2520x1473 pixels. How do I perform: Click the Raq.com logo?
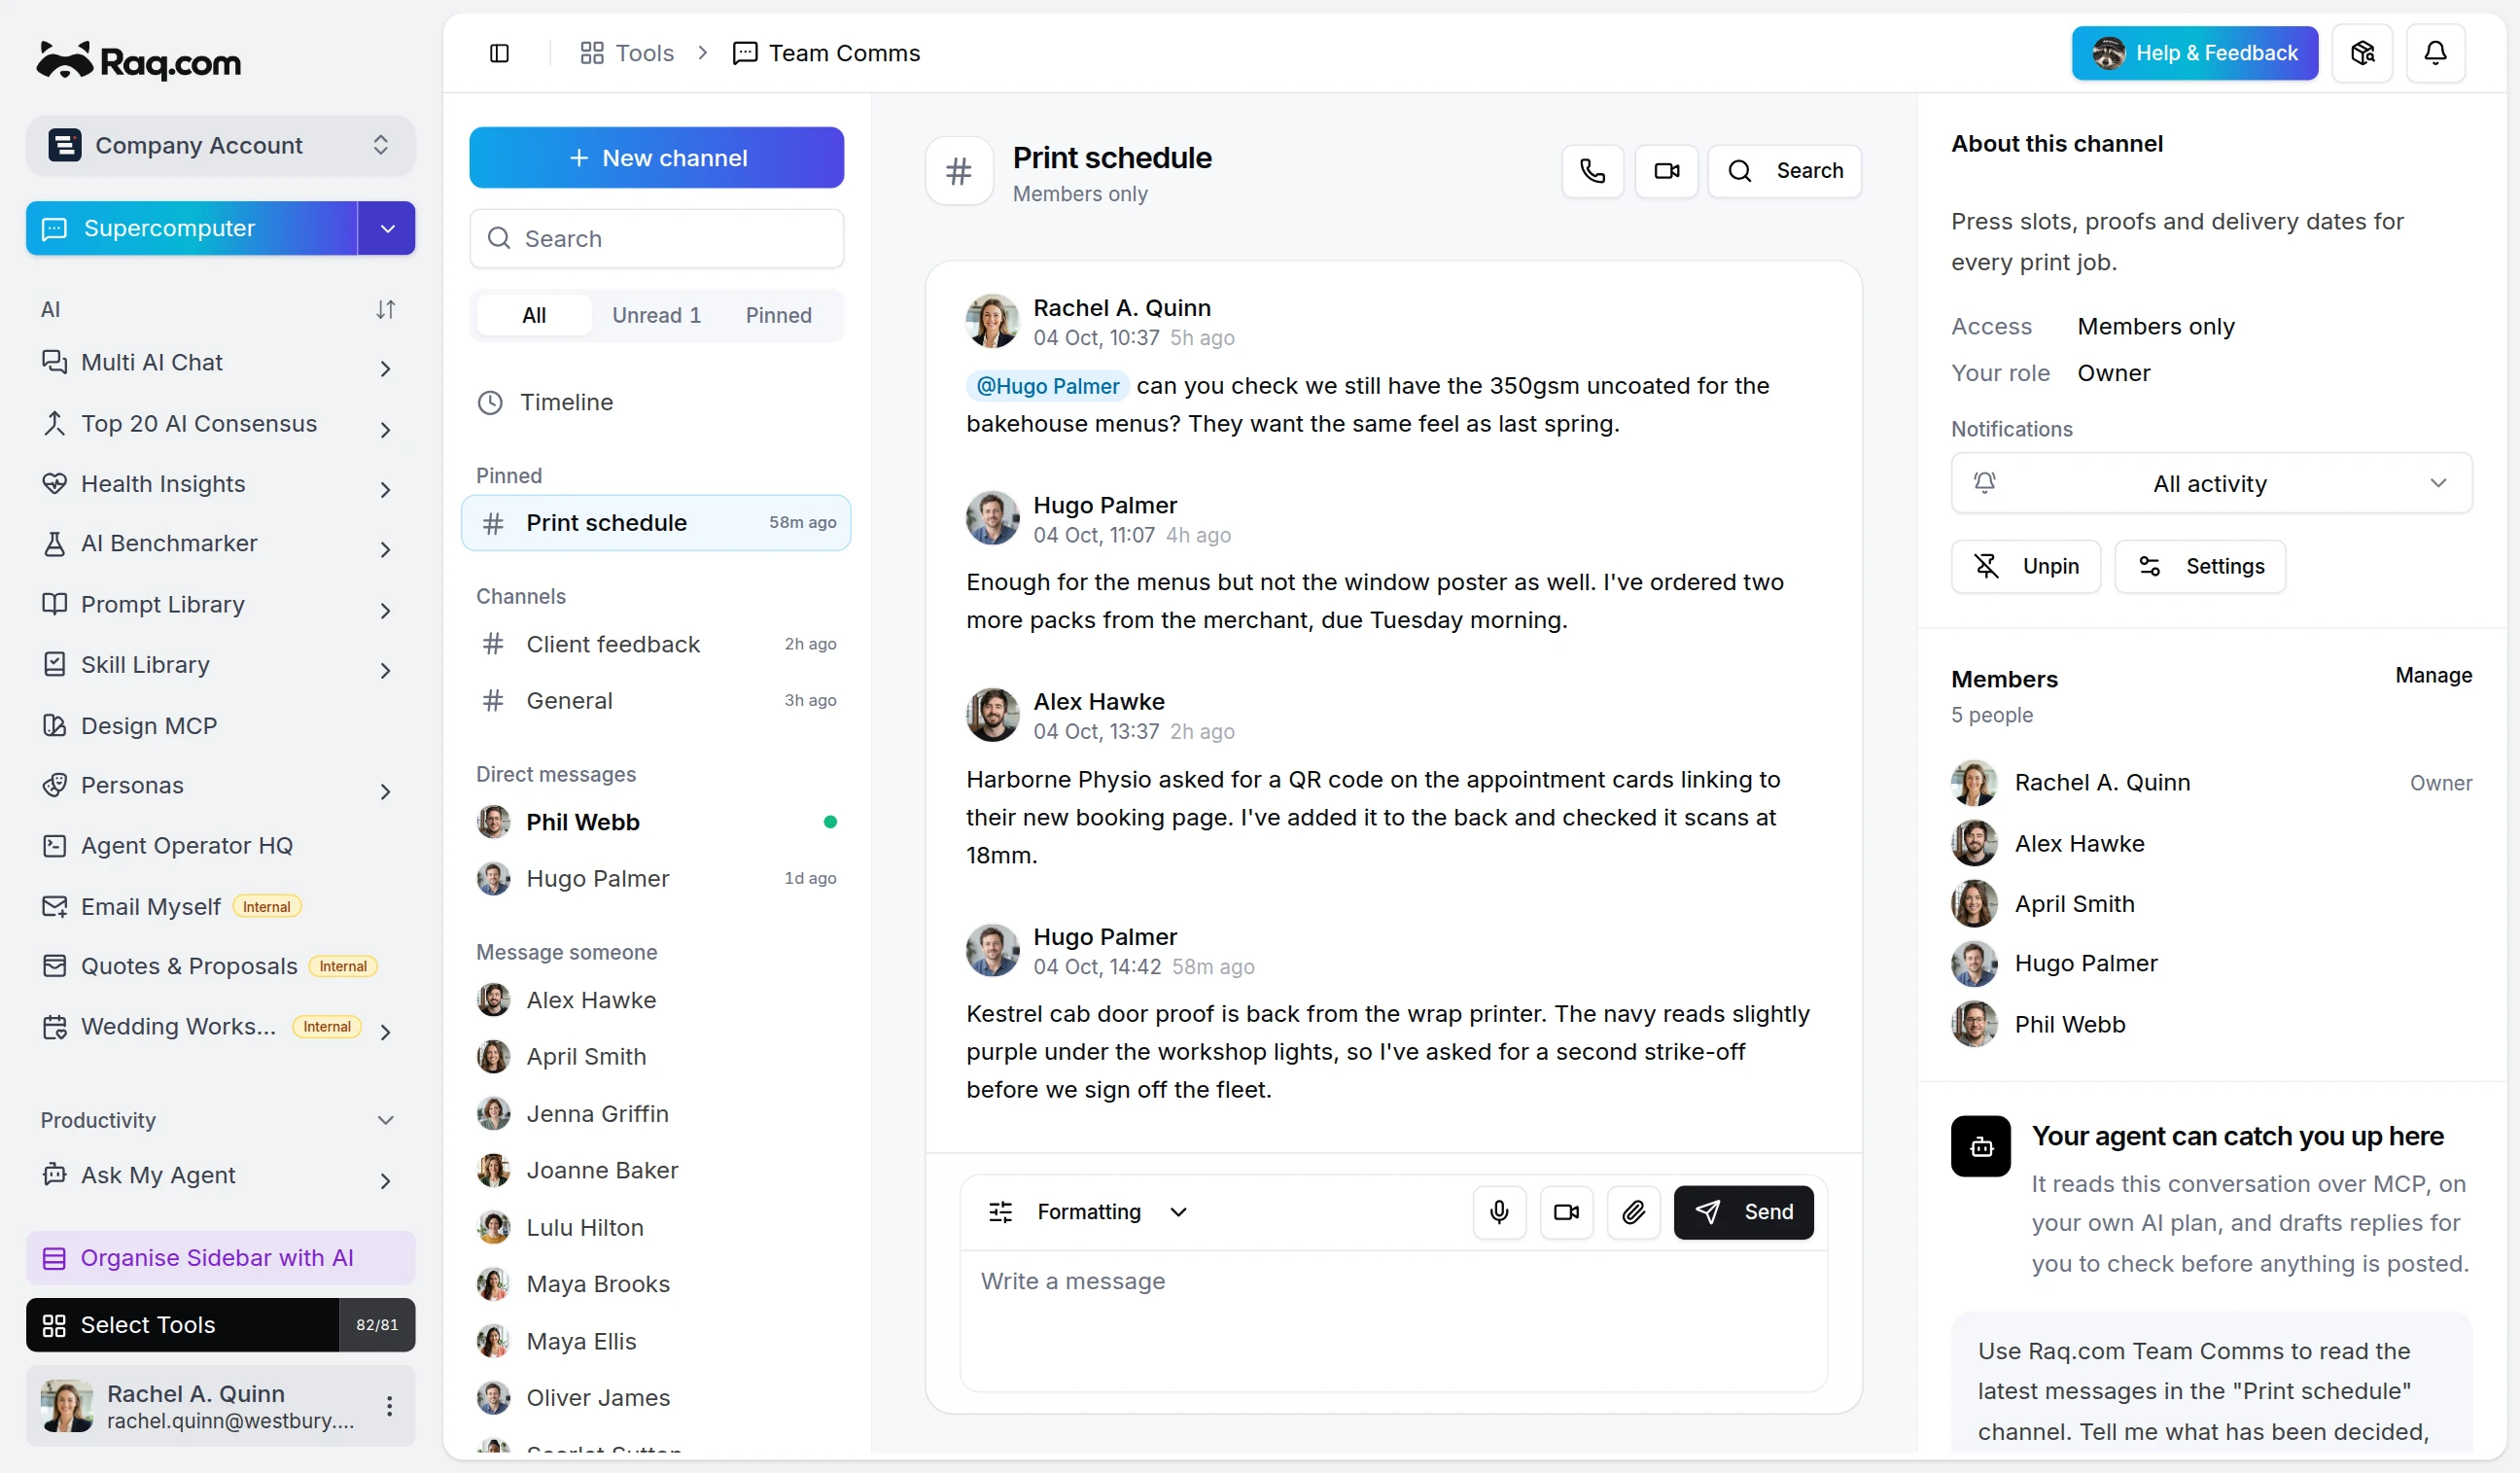click(x=139, y=61)
